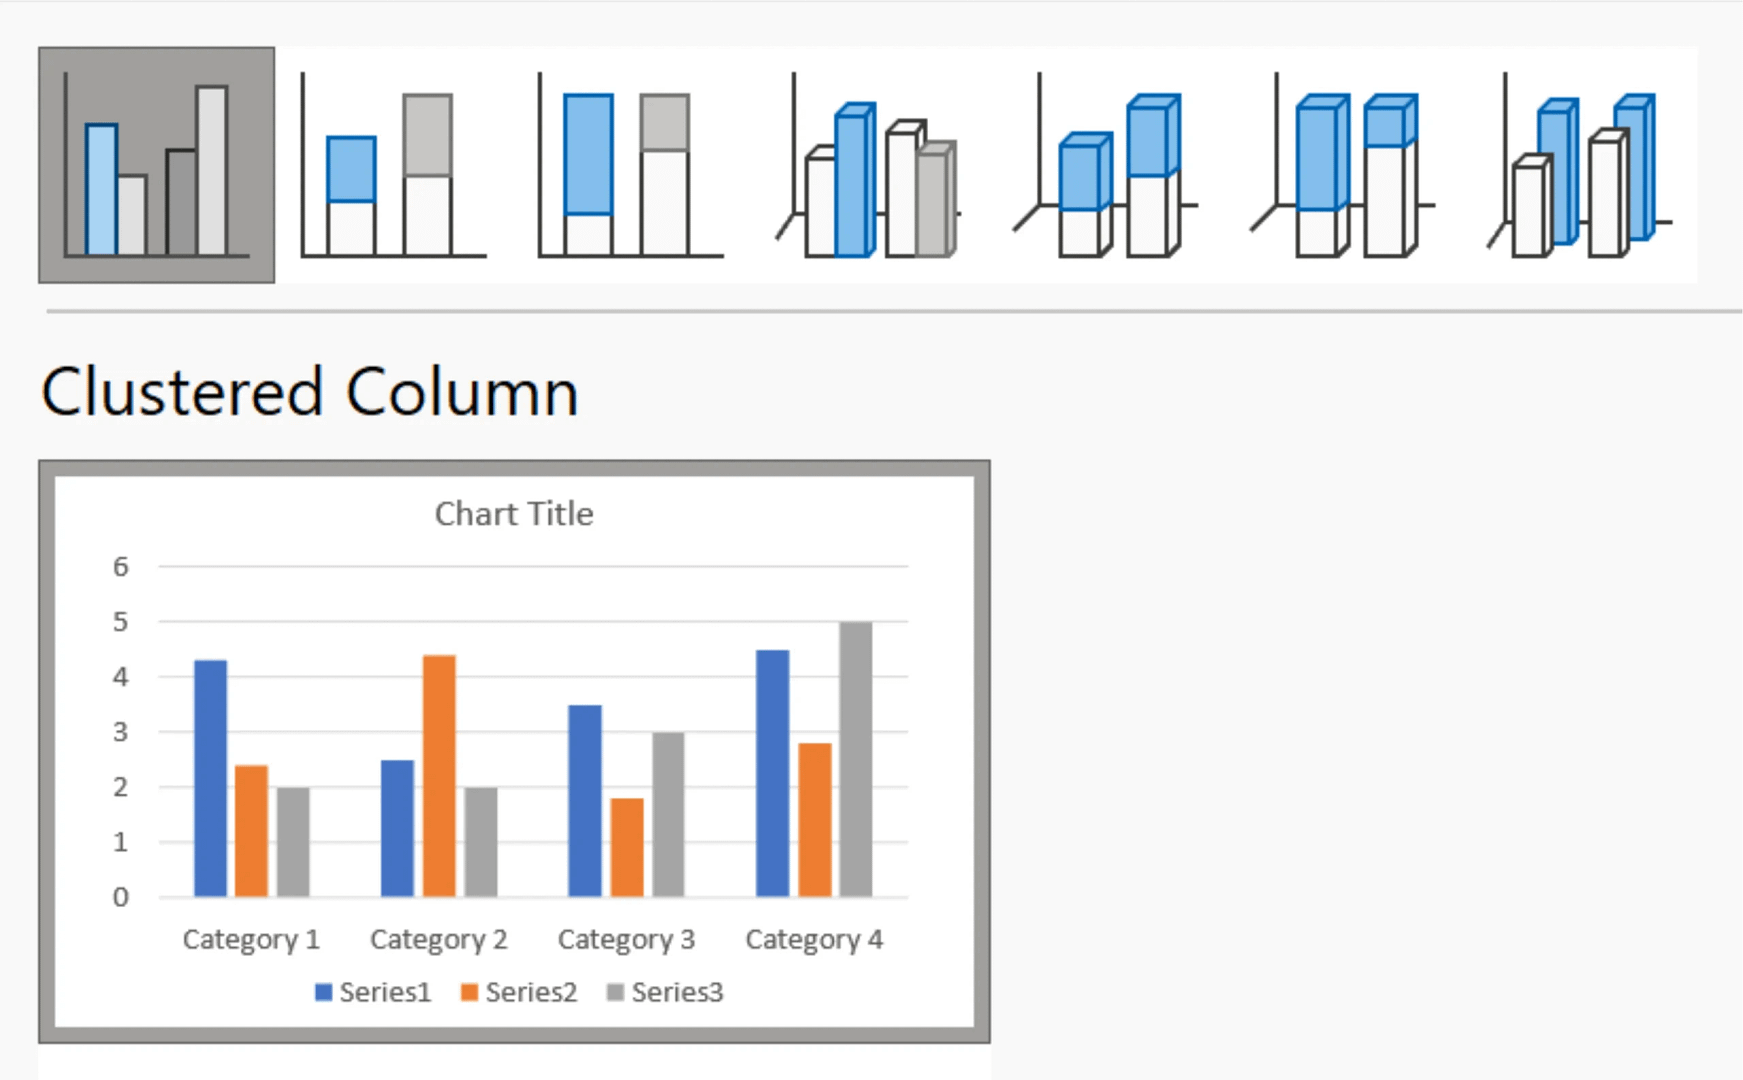This screenshot has width=1743, height=1080.
Task: Click the blue bar in Category 3
Action: [x=585, y=800]
